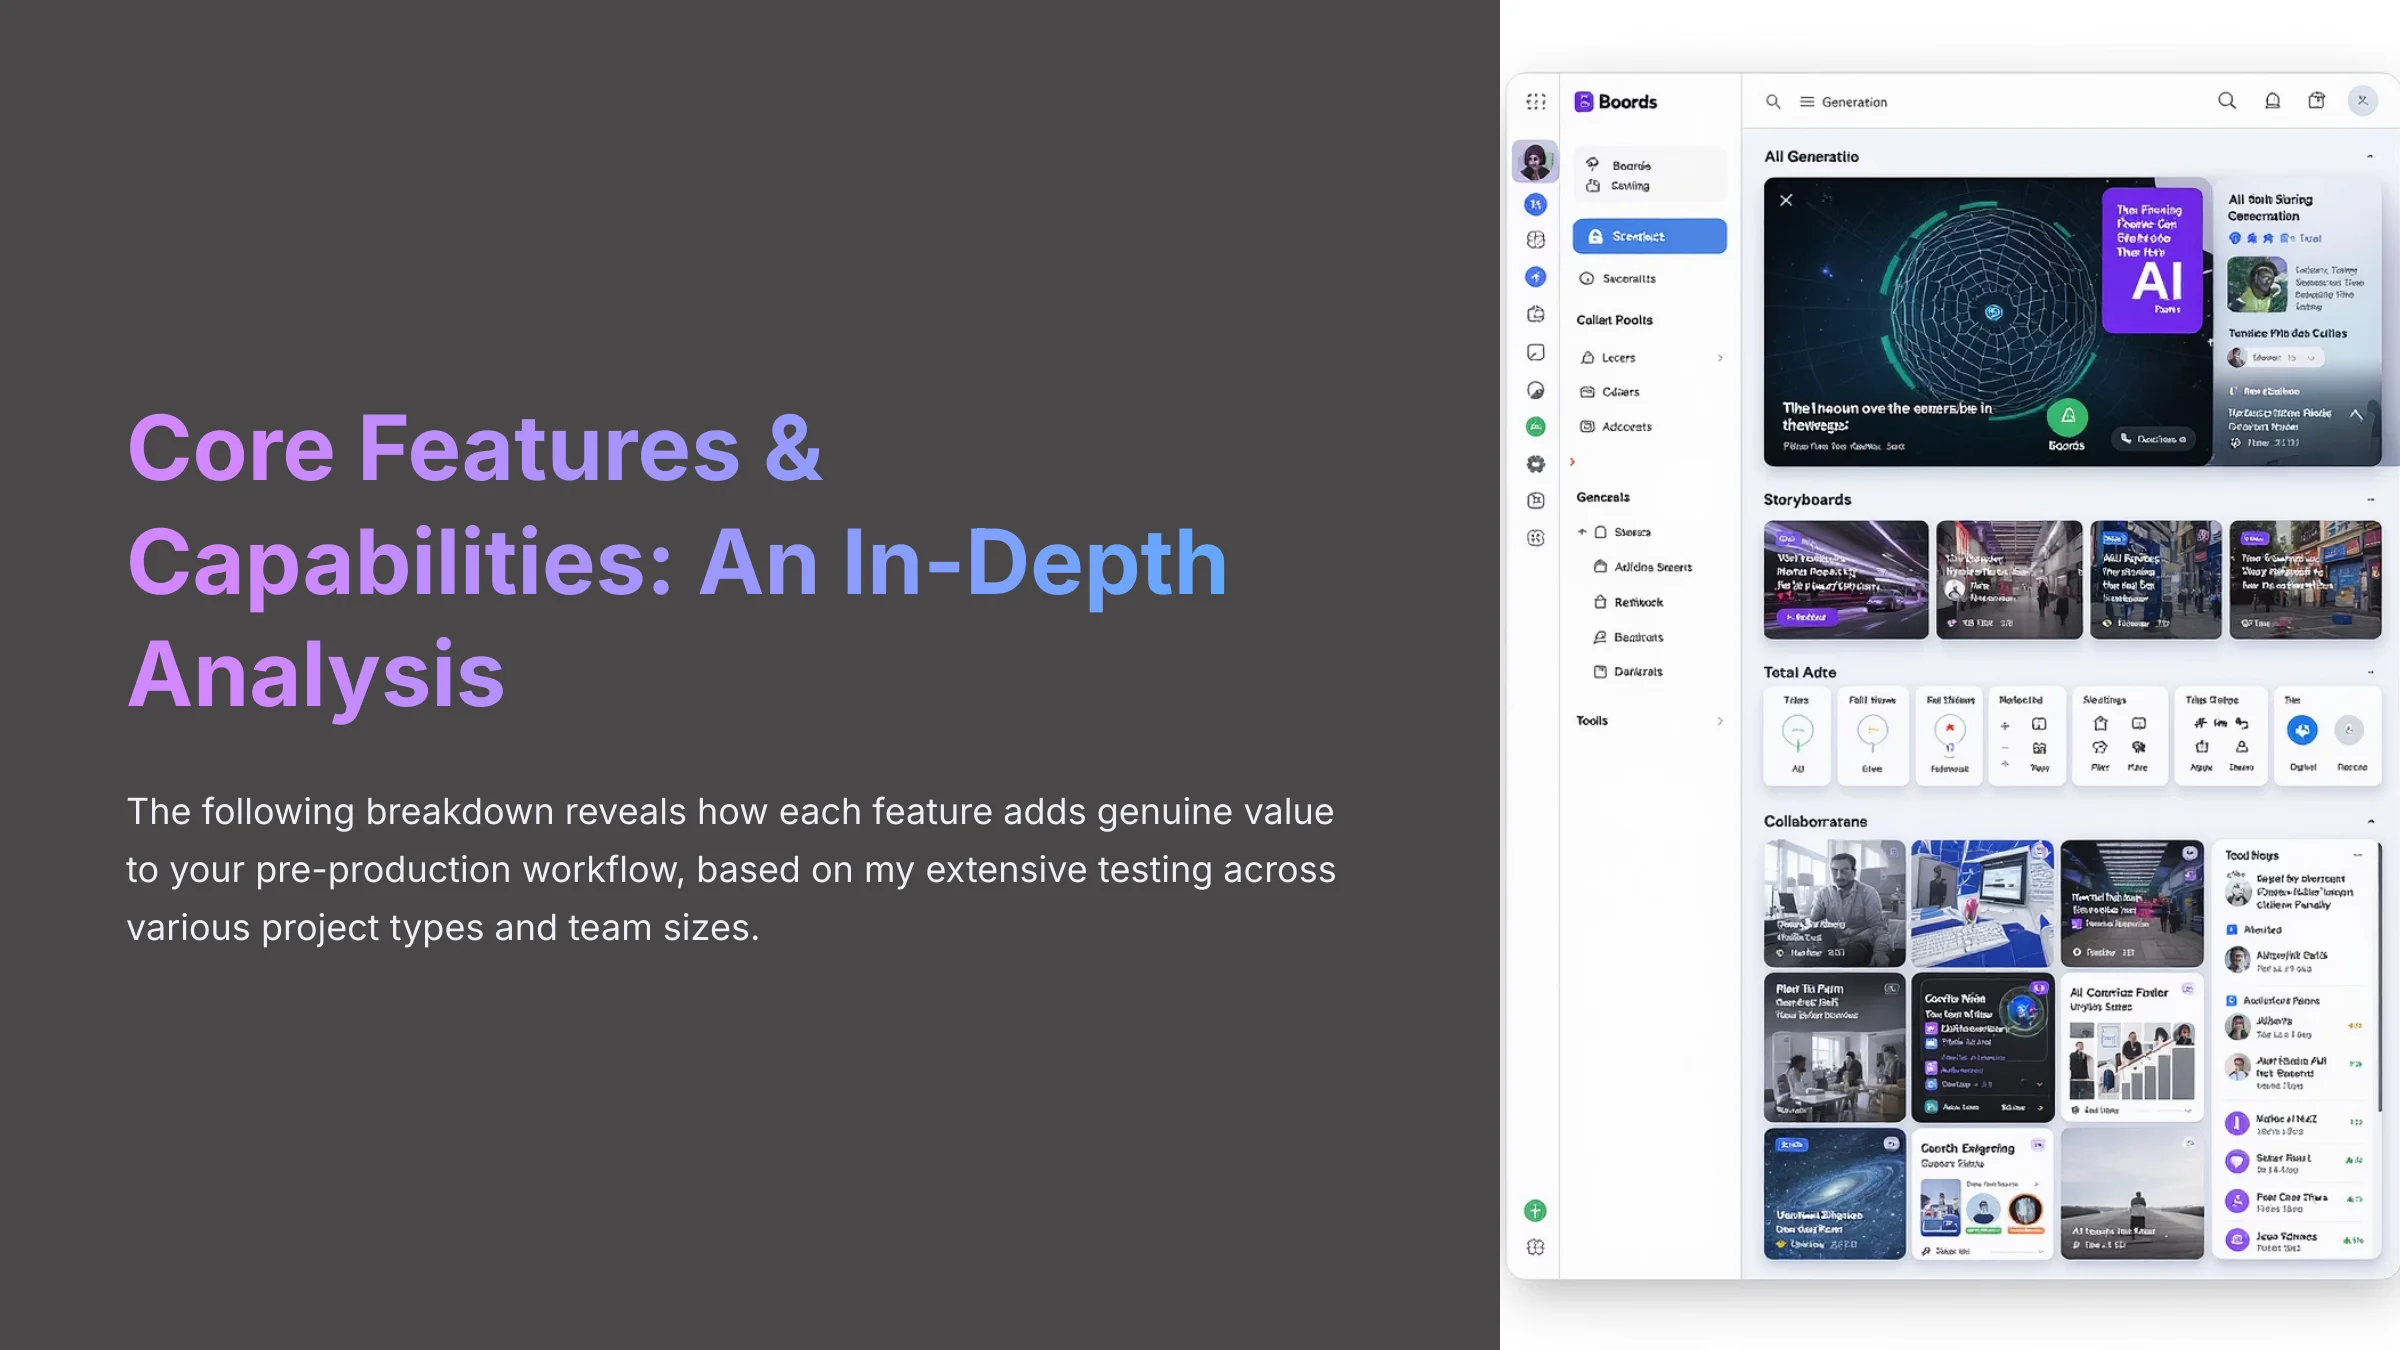Image resolution: width=2400 pixels, height=1350 pixels.
Task: Click the green circle icon in the Telars card
Action: click(x=1797, y=731)
